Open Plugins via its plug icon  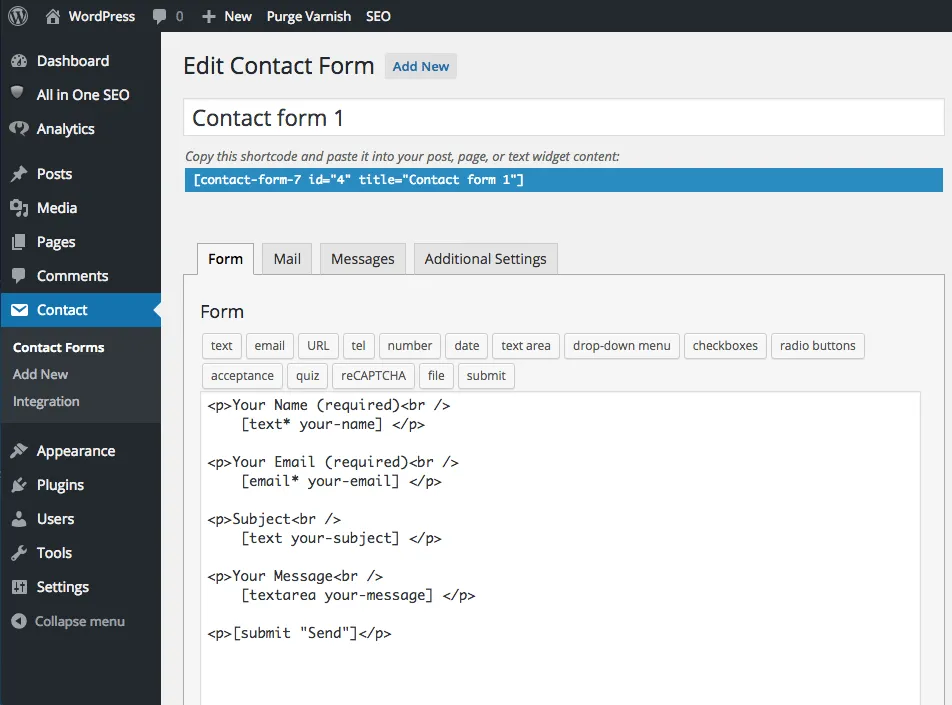(x=19, y=485)
